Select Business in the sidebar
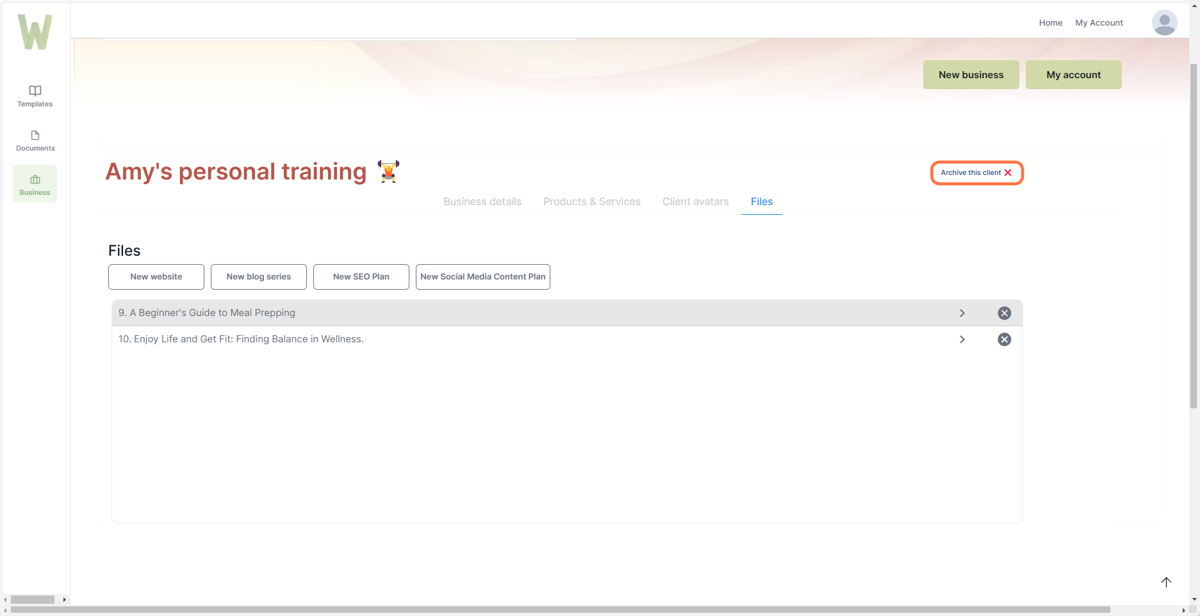 [35, 184]
